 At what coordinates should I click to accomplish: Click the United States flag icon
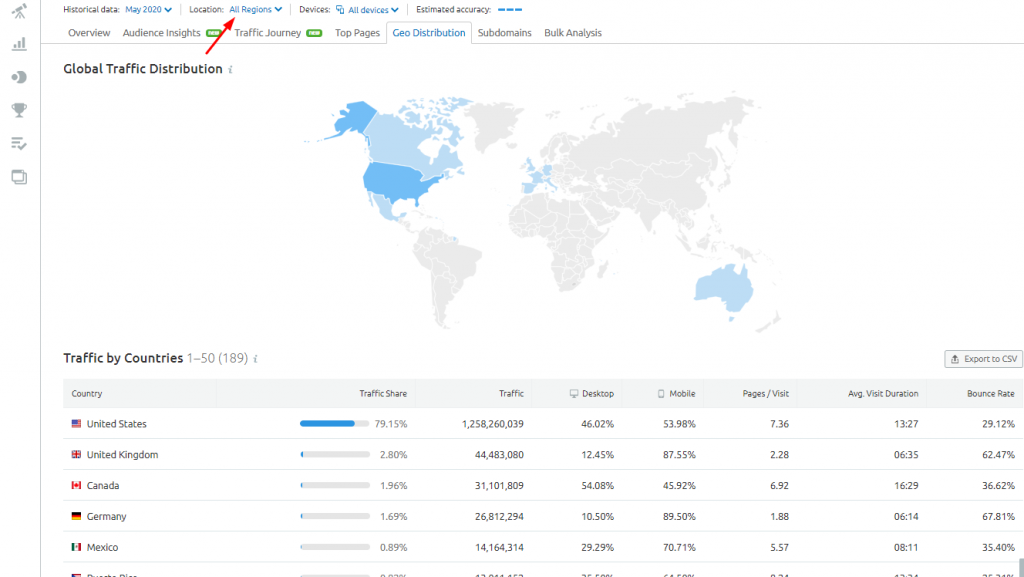click(76, 424)
